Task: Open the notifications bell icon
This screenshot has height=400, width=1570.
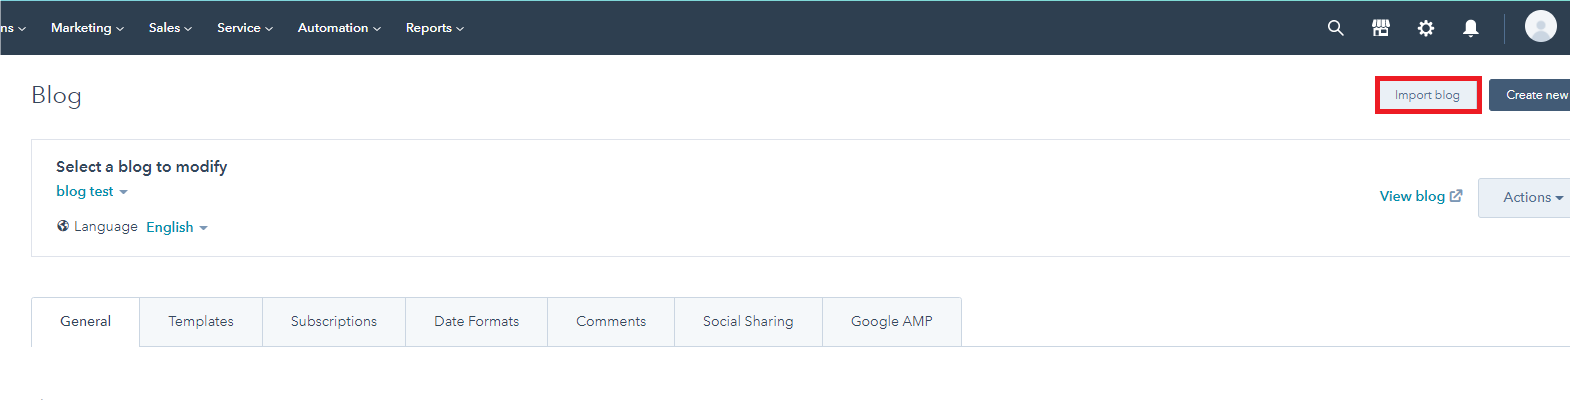Action: coord(1470,28)
